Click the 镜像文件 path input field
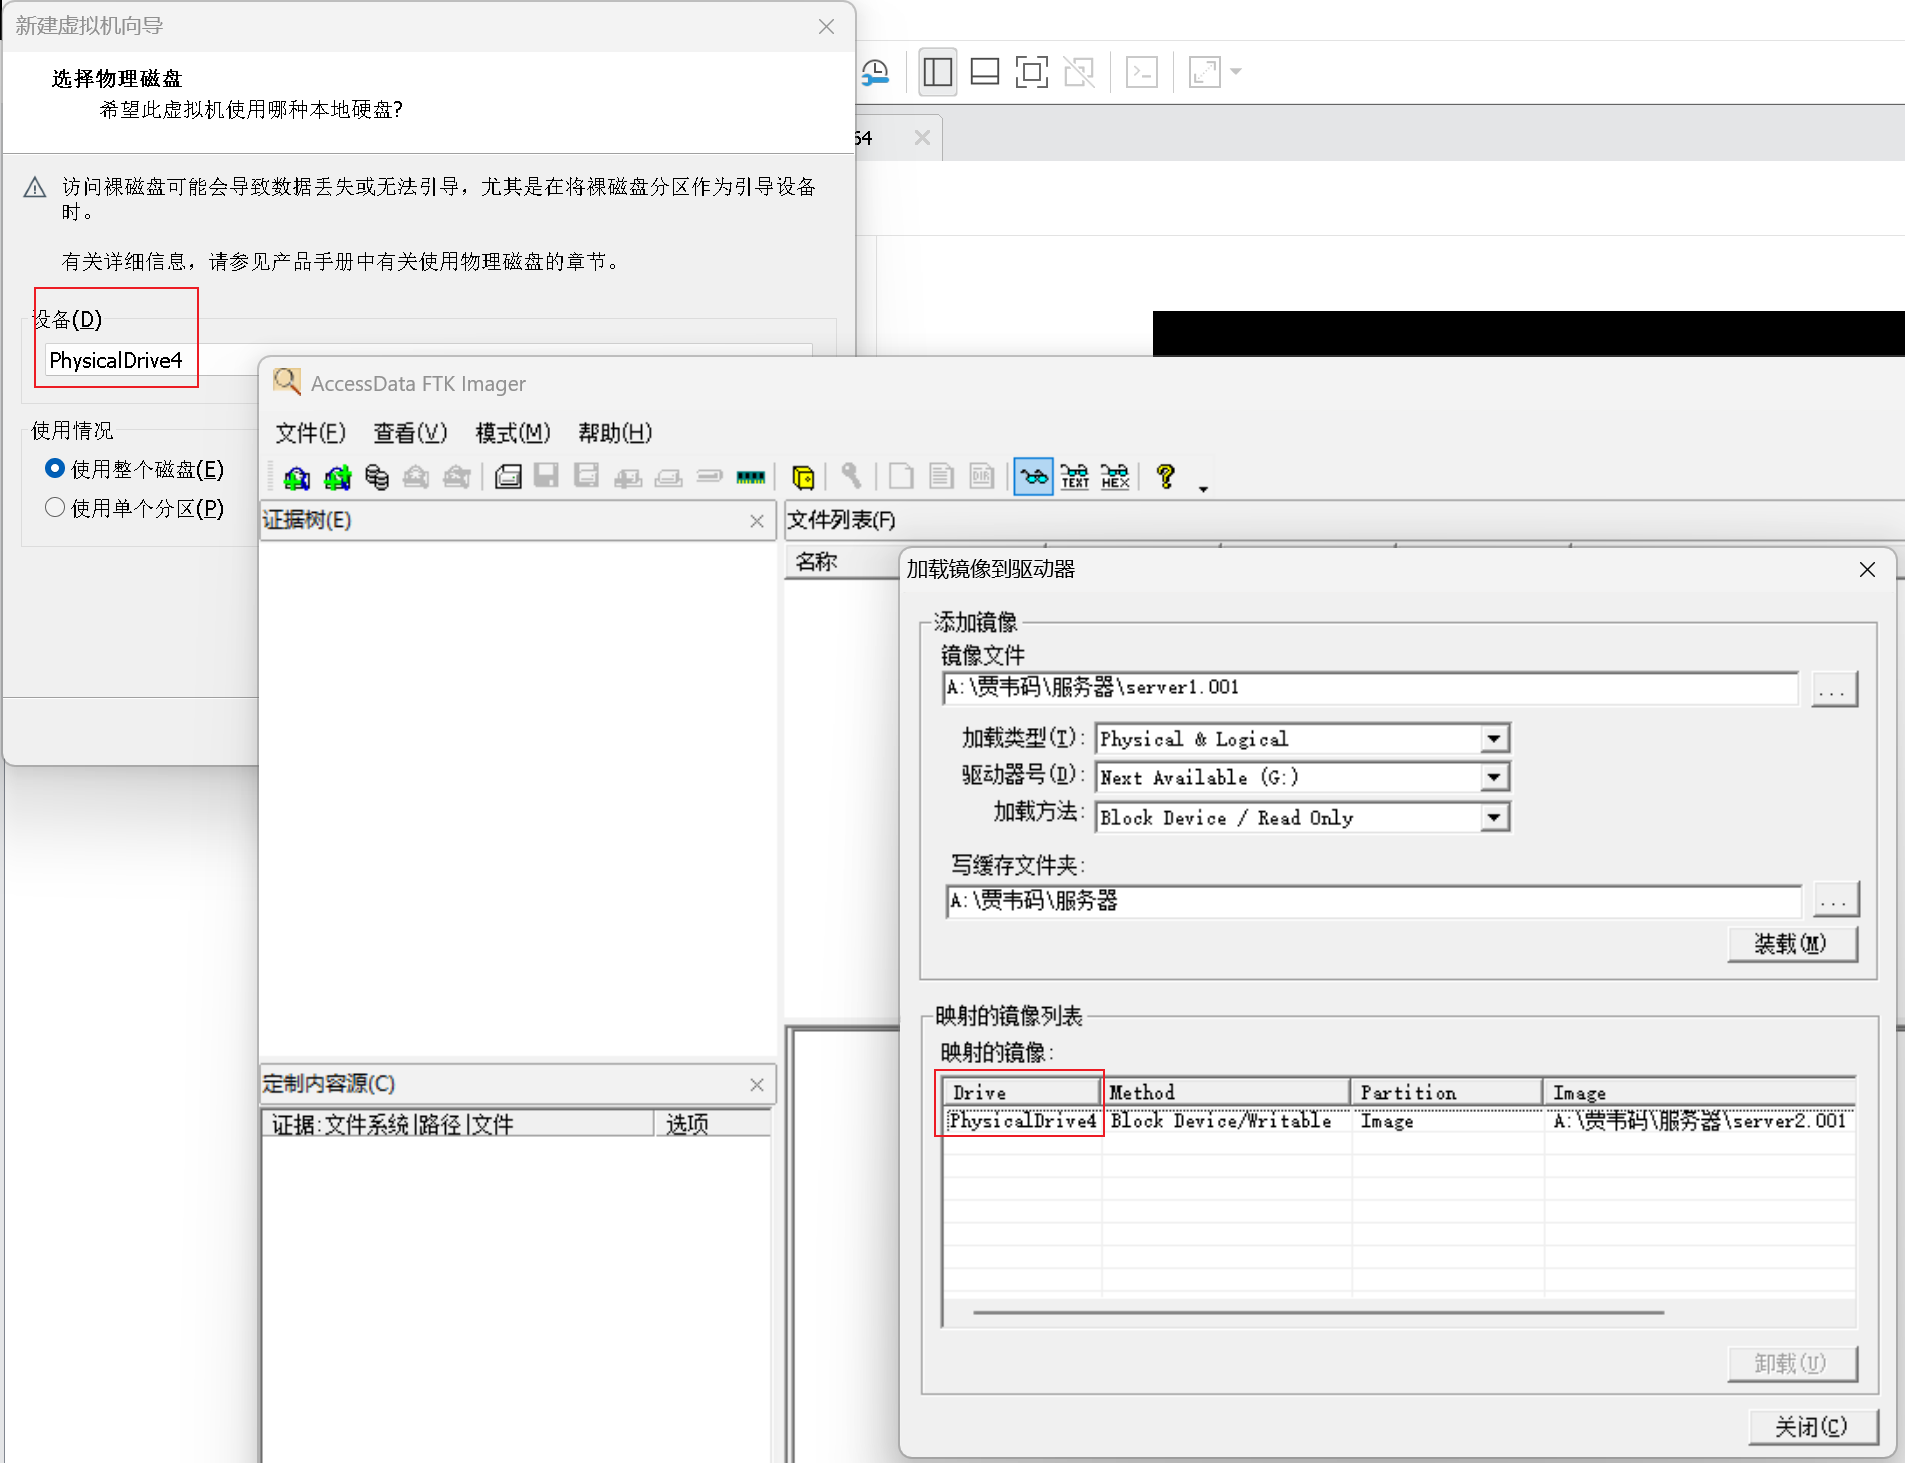This screenshot has height=1463, width=1905. coord(1370,688)
